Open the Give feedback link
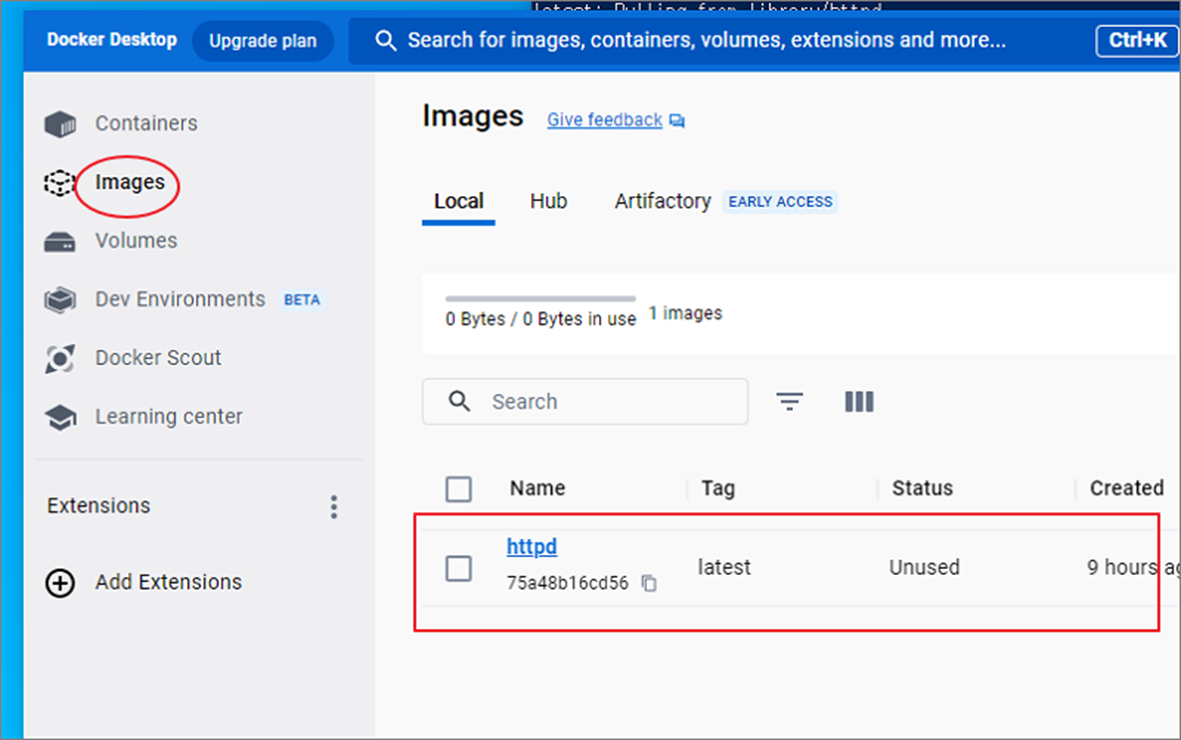Viewport: 1181px width, 740px height. pos(604,121)
